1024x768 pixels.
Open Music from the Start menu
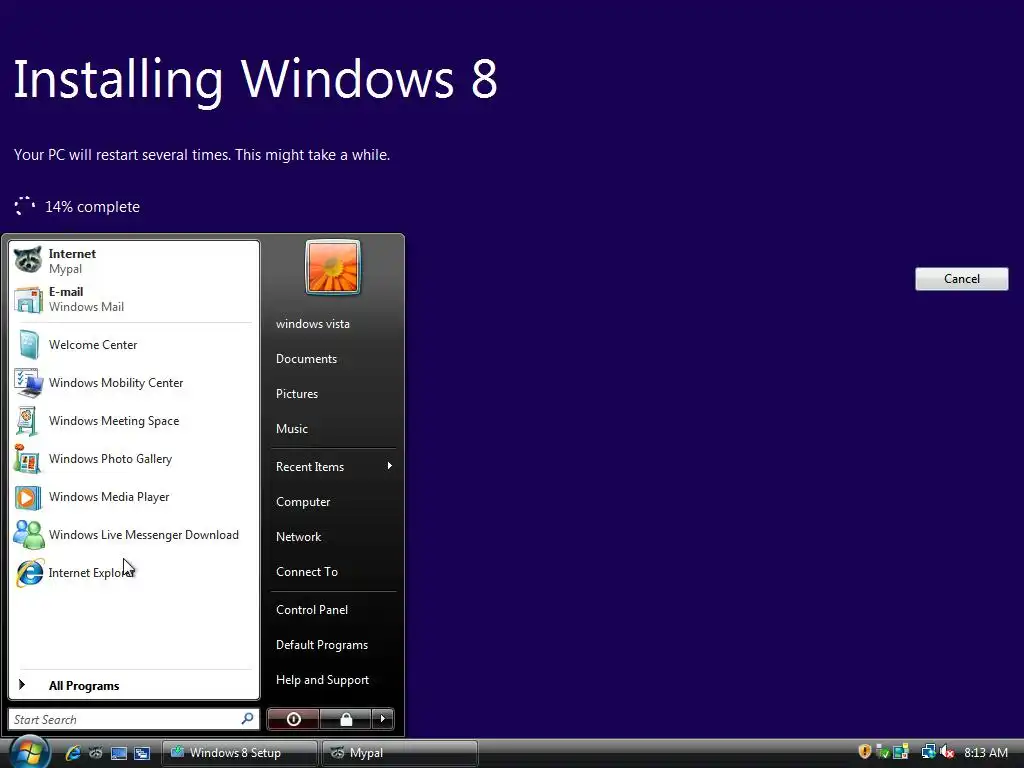333,428
